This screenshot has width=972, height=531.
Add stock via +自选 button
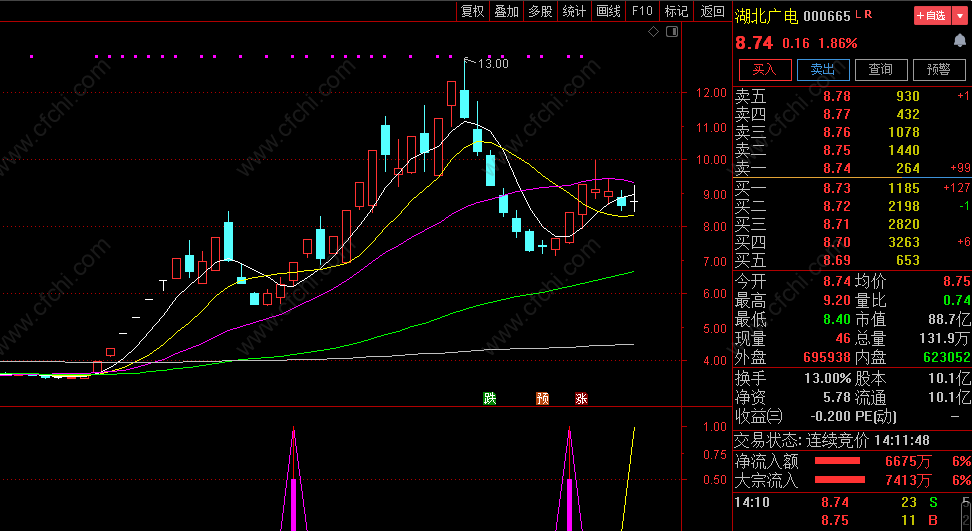coord(932,16)
